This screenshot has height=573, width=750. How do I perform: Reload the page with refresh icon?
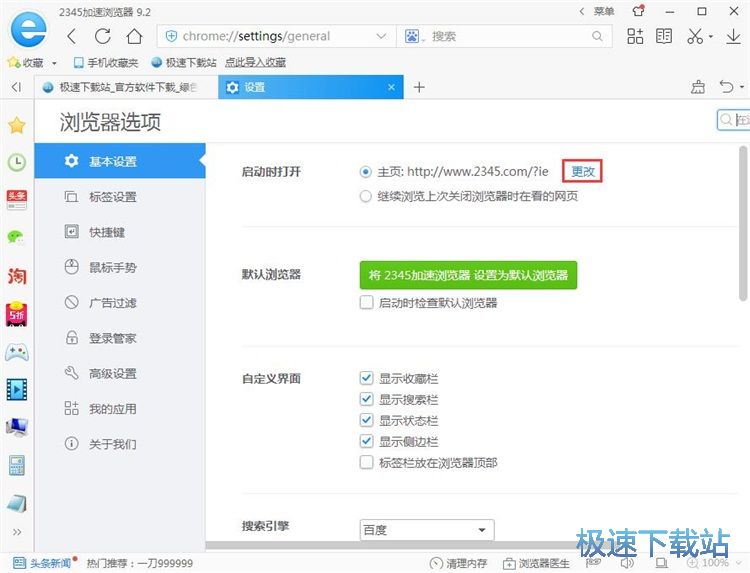(103, 36)
